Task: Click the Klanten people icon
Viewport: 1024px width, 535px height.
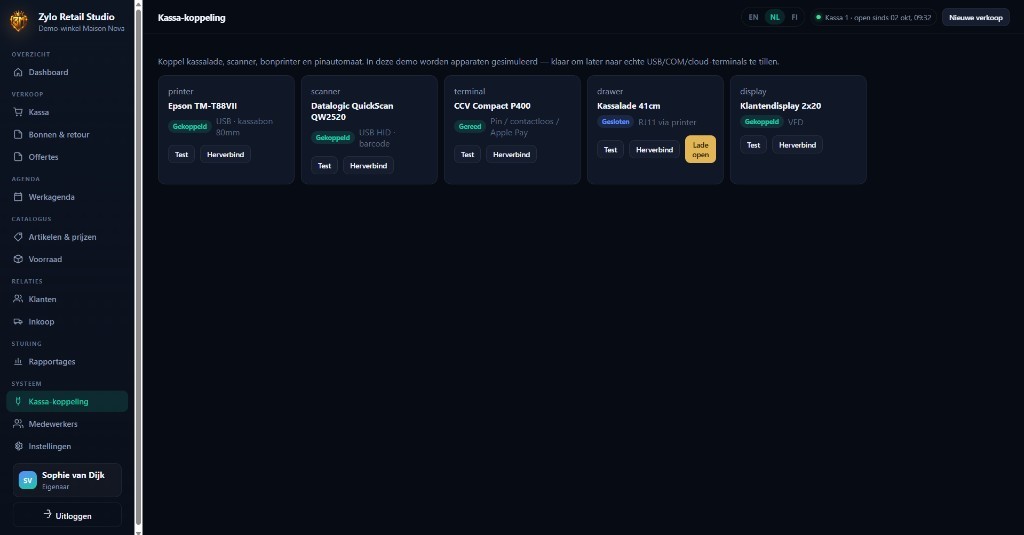Action: (x=18, y=299)
